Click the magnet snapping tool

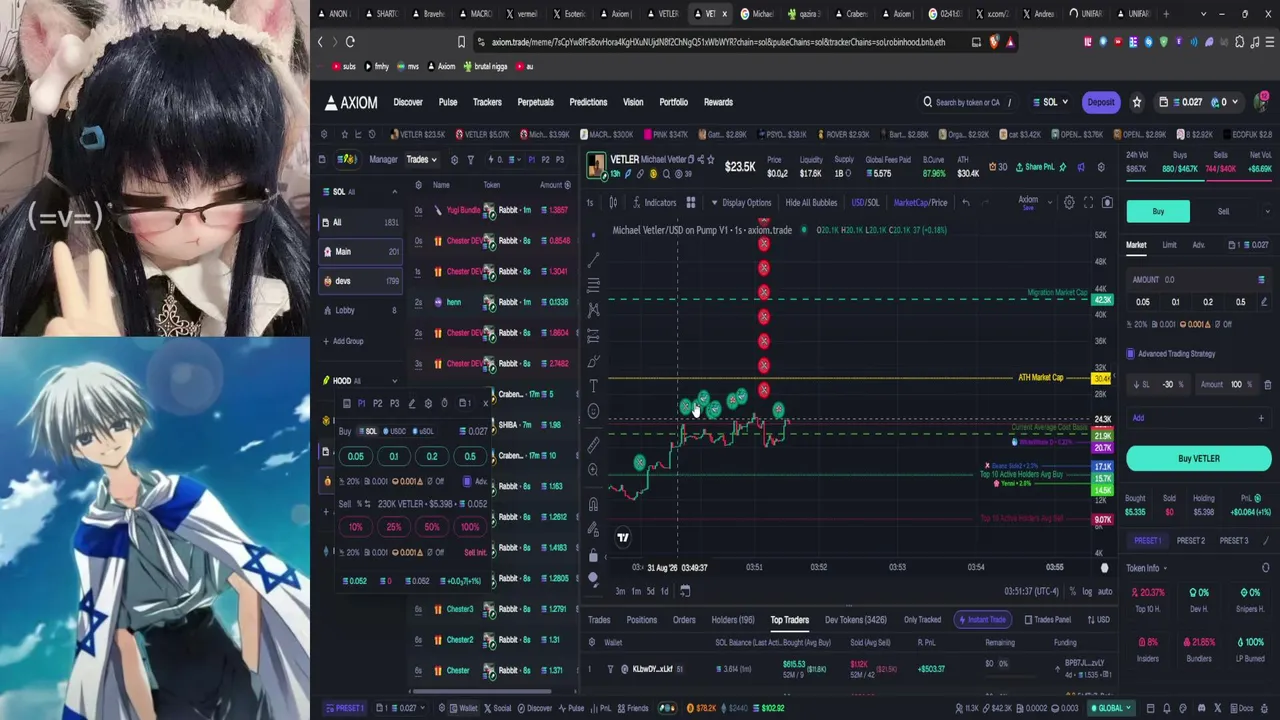coord(593,504)
